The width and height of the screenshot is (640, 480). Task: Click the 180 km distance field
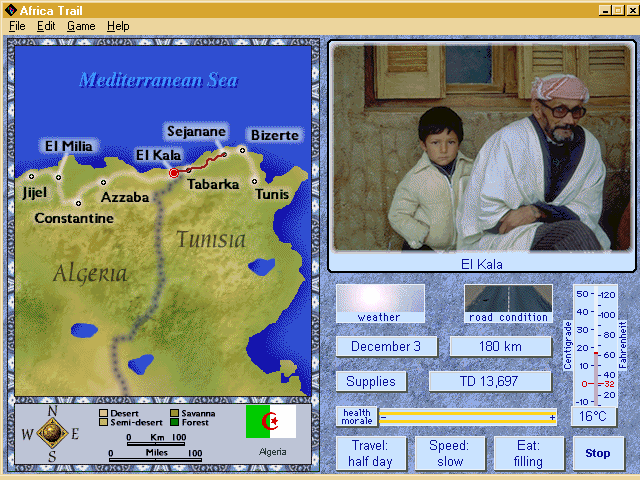500,347
